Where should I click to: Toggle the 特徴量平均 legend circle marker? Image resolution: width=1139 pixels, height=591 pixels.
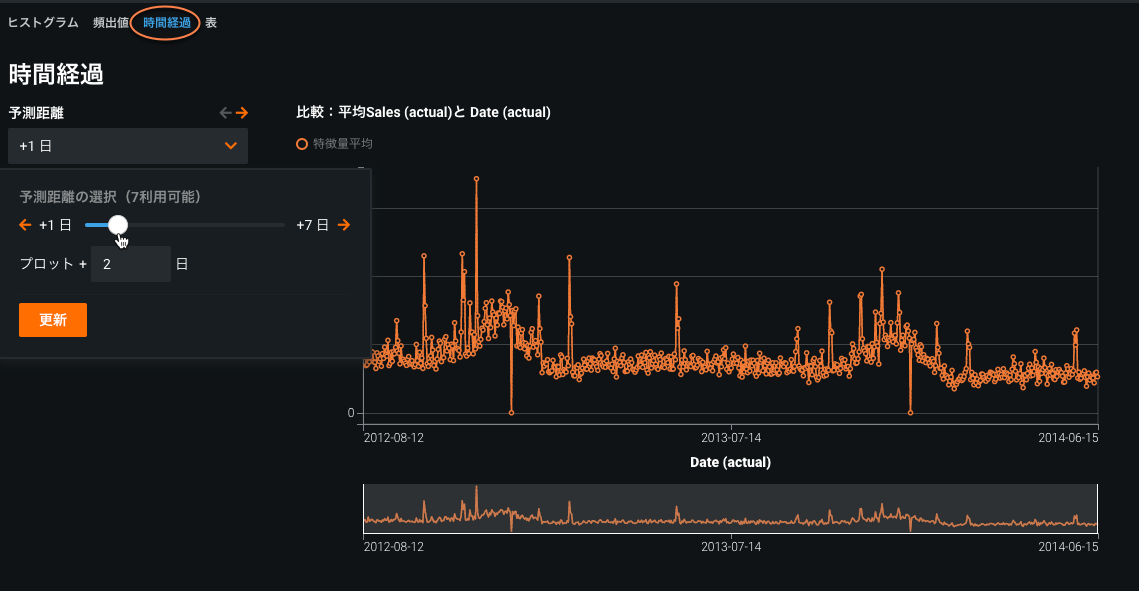302,144
